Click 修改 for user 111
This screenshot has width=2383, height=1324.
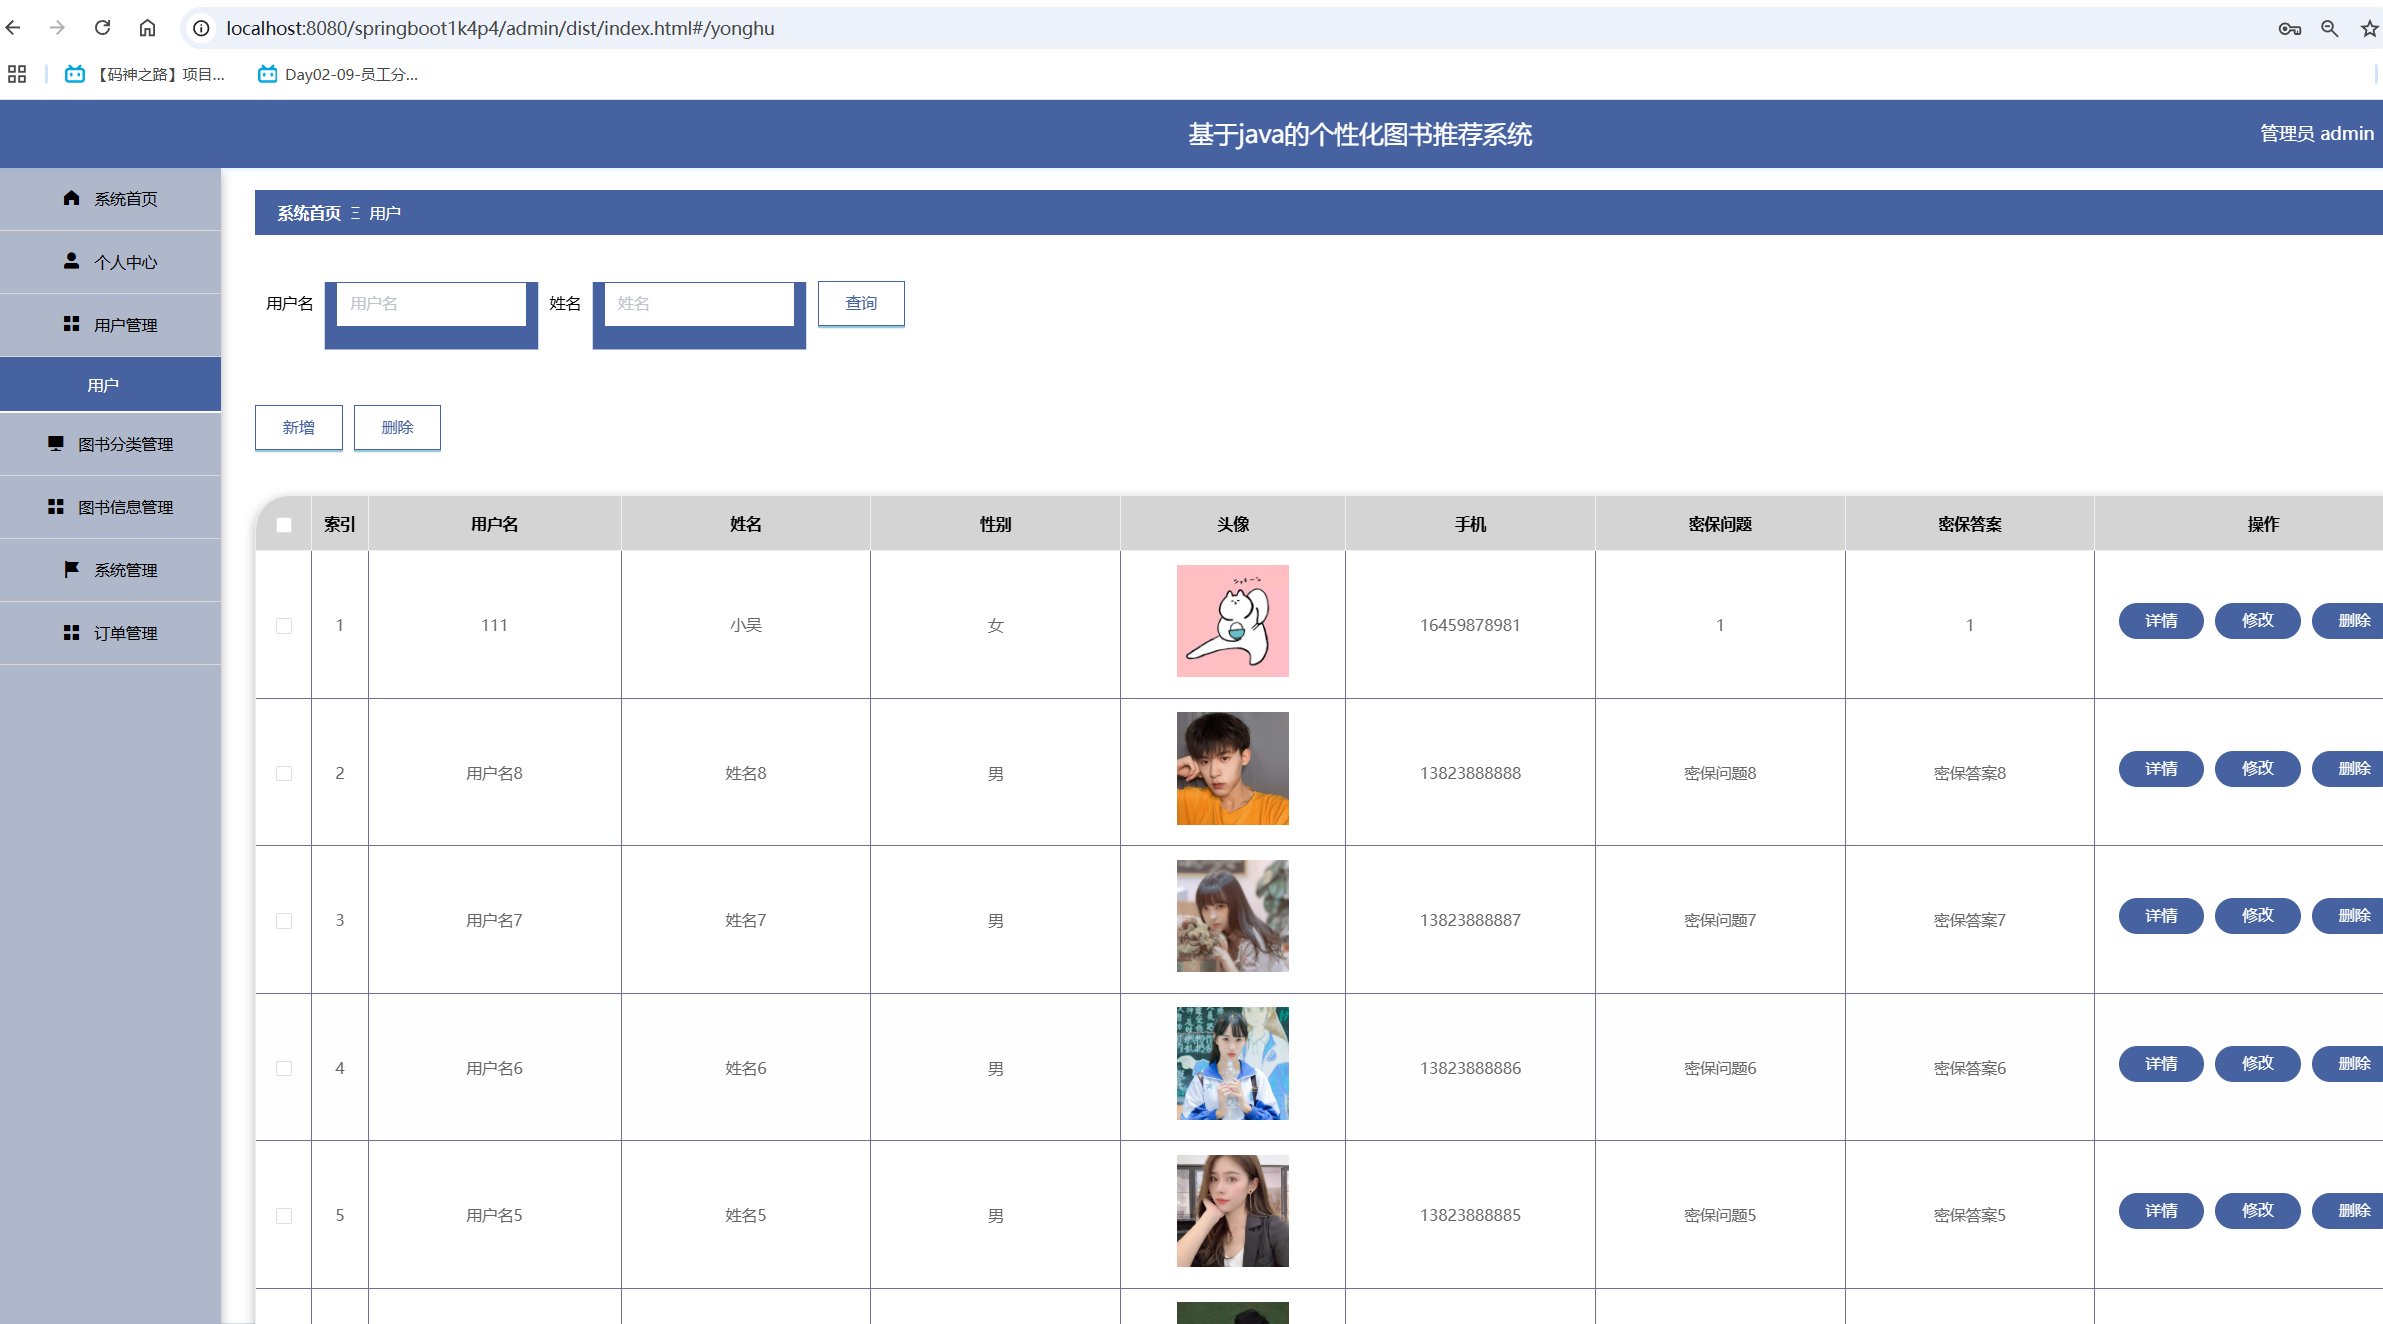[x=2257, y=621]
